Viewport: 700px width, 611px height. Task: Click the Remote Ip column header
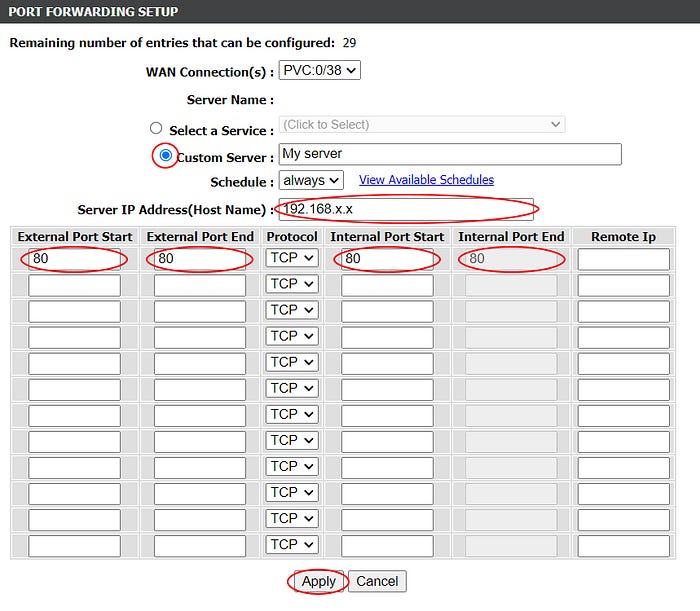click(x=624, y=237)
